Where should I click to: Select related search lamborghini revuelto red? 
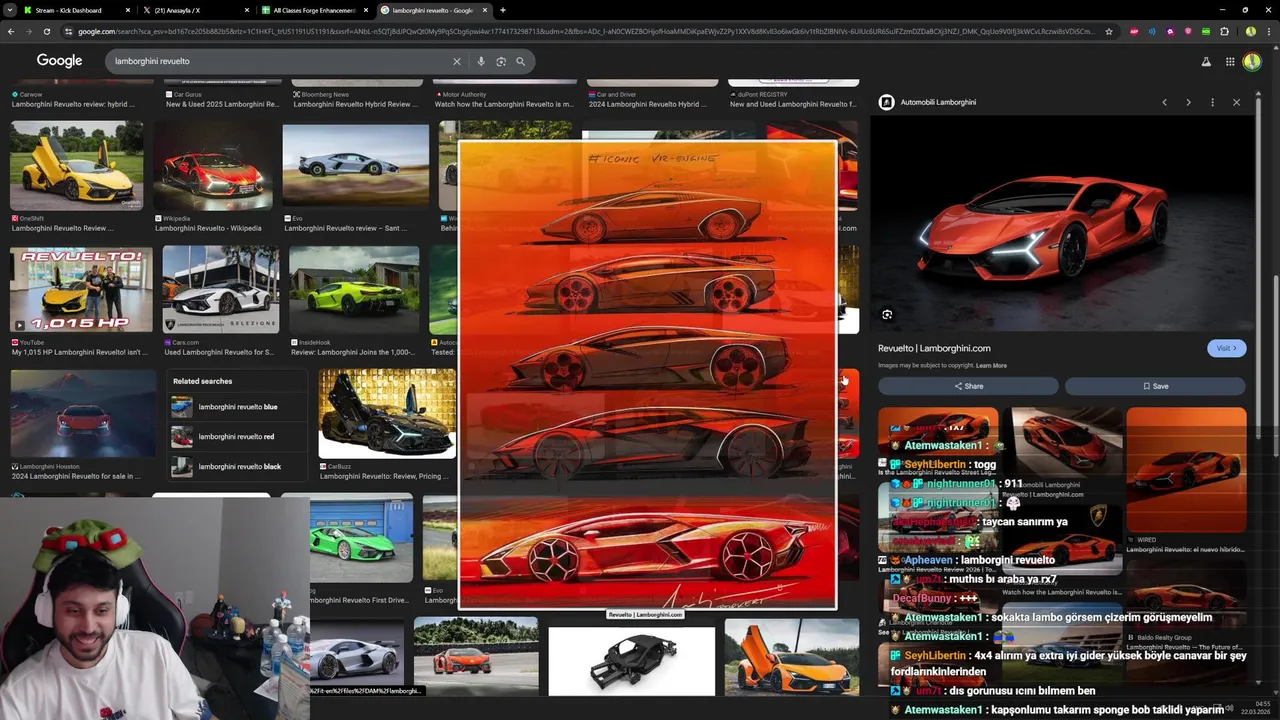pyautogui.click(x=236, y=437)
